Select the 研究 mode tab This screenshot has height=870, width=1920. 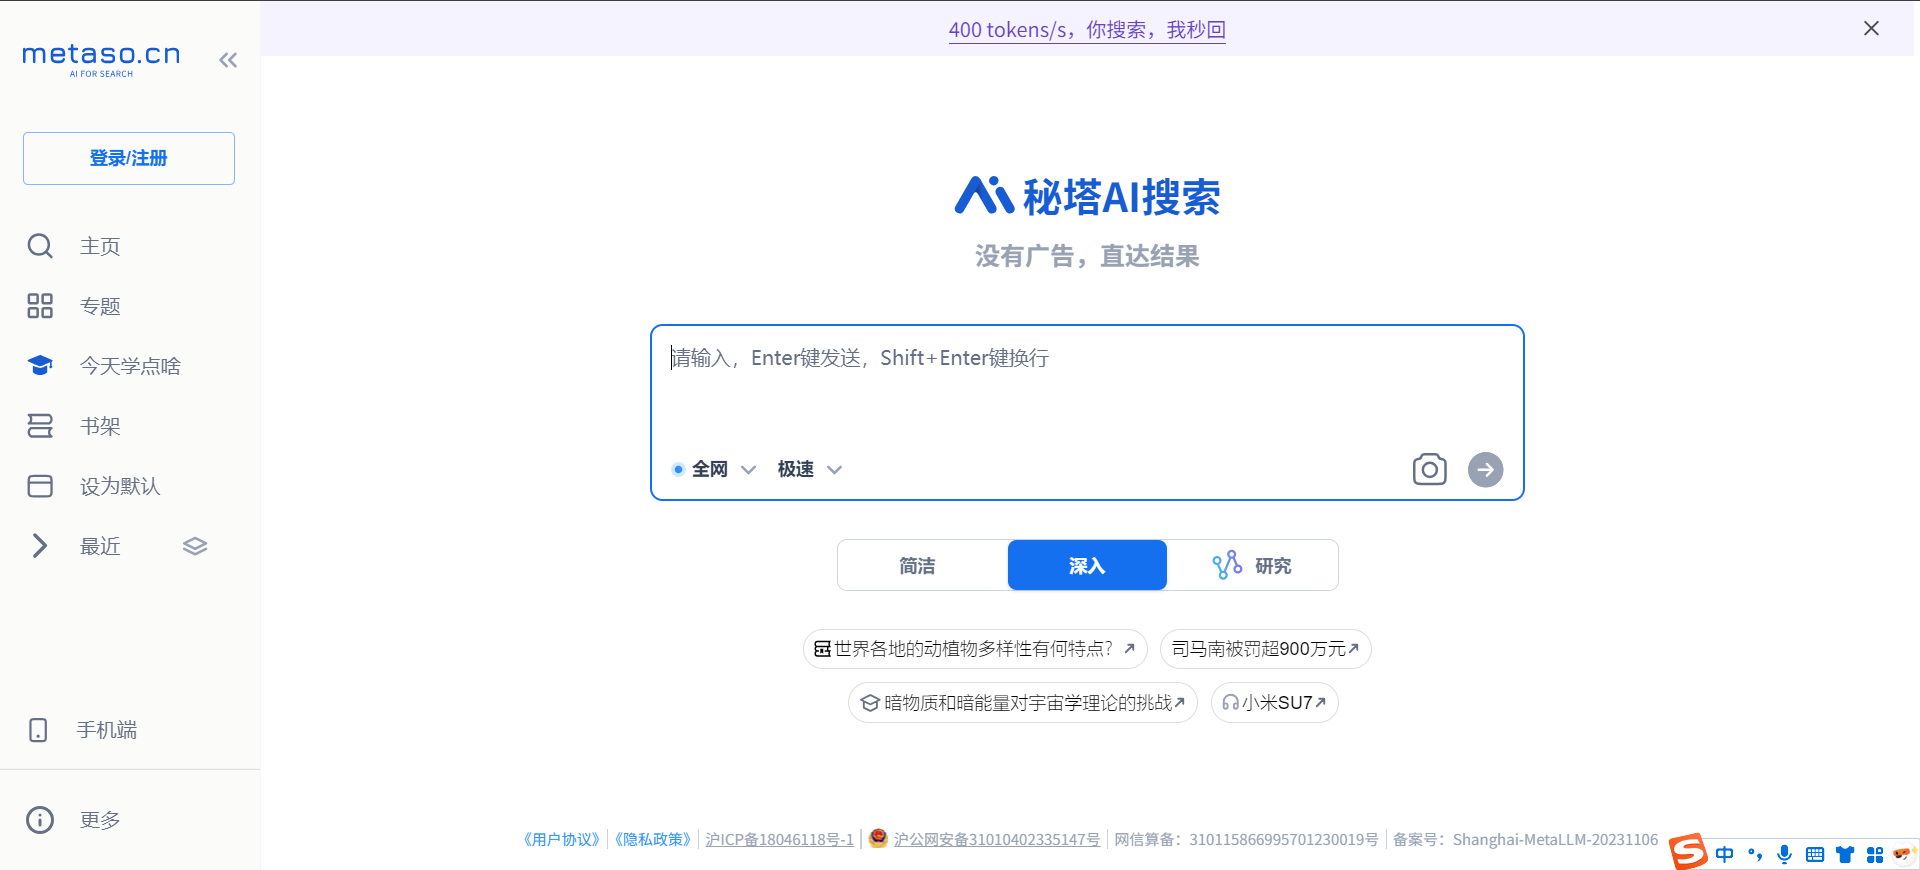1252,565
